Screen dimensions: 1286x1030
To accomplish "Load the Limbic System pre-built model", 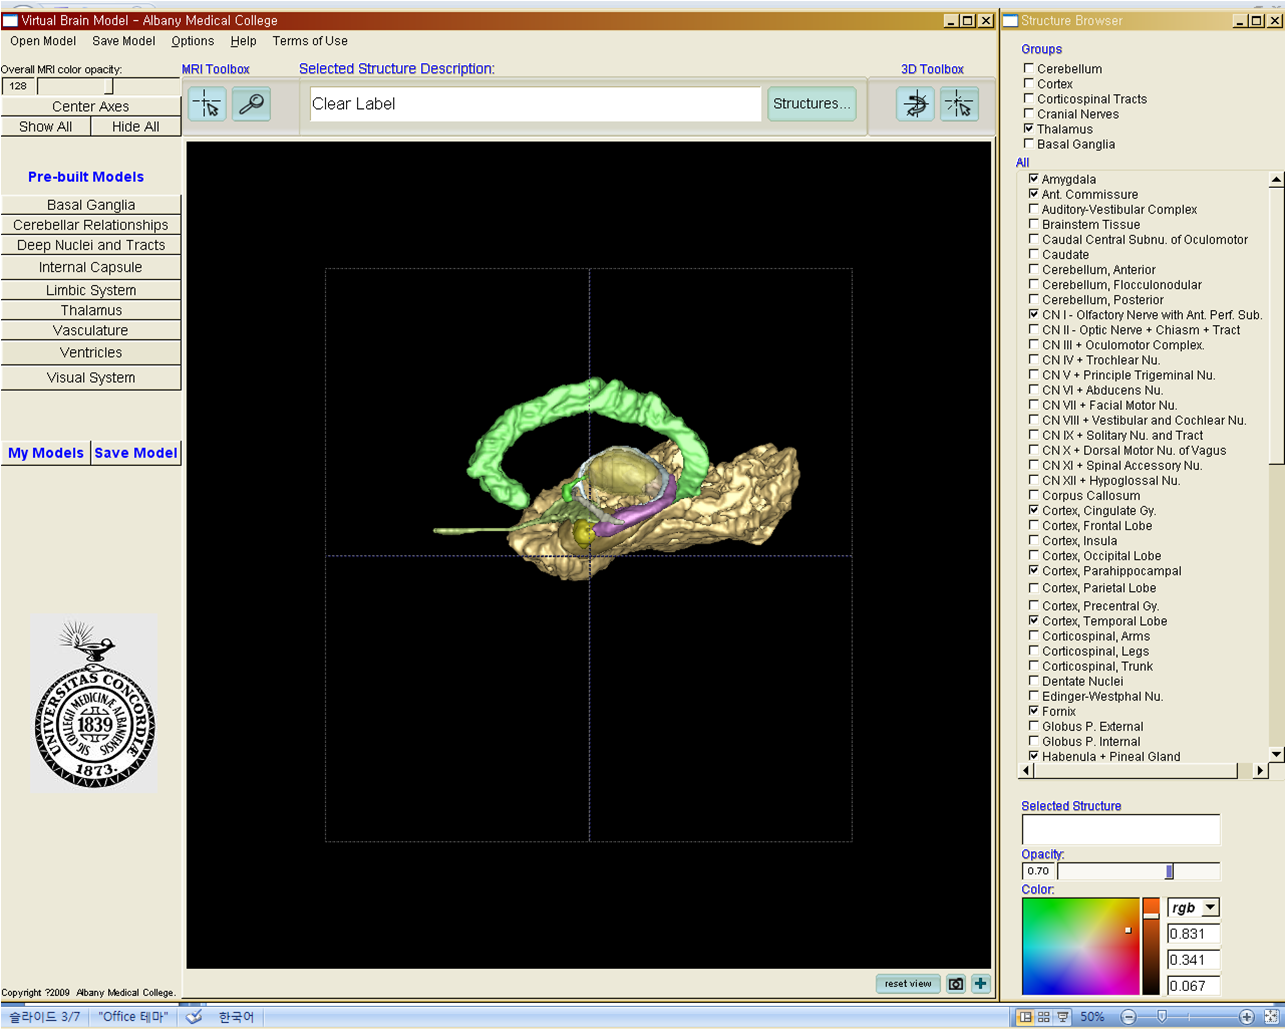I will [x=91, y=290].
